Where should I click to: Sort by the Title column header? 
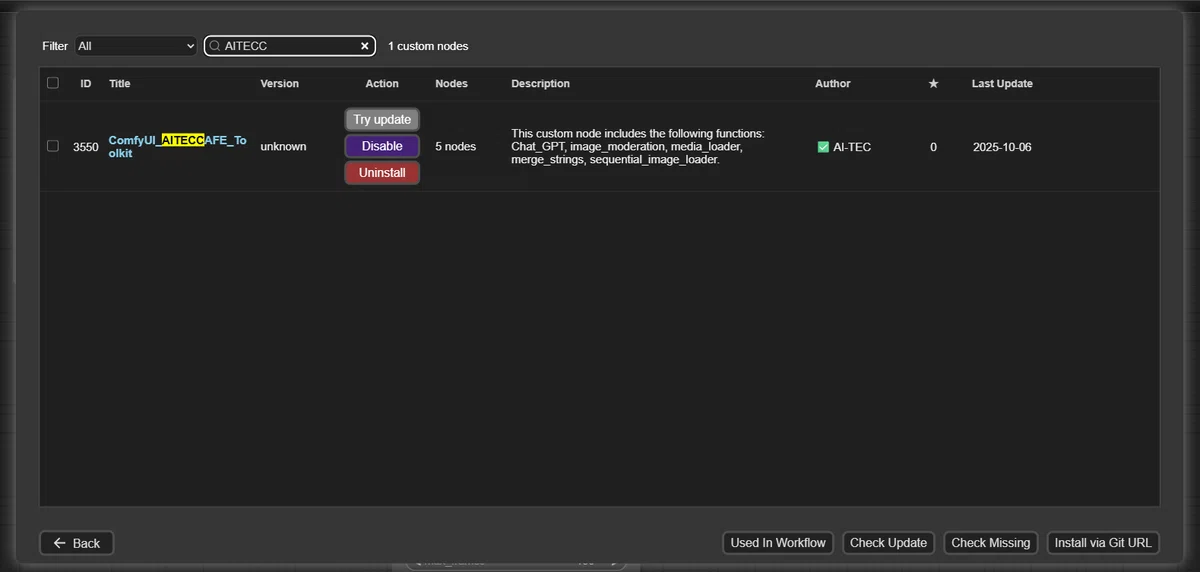pyautogui.click(x=120, y=84)
